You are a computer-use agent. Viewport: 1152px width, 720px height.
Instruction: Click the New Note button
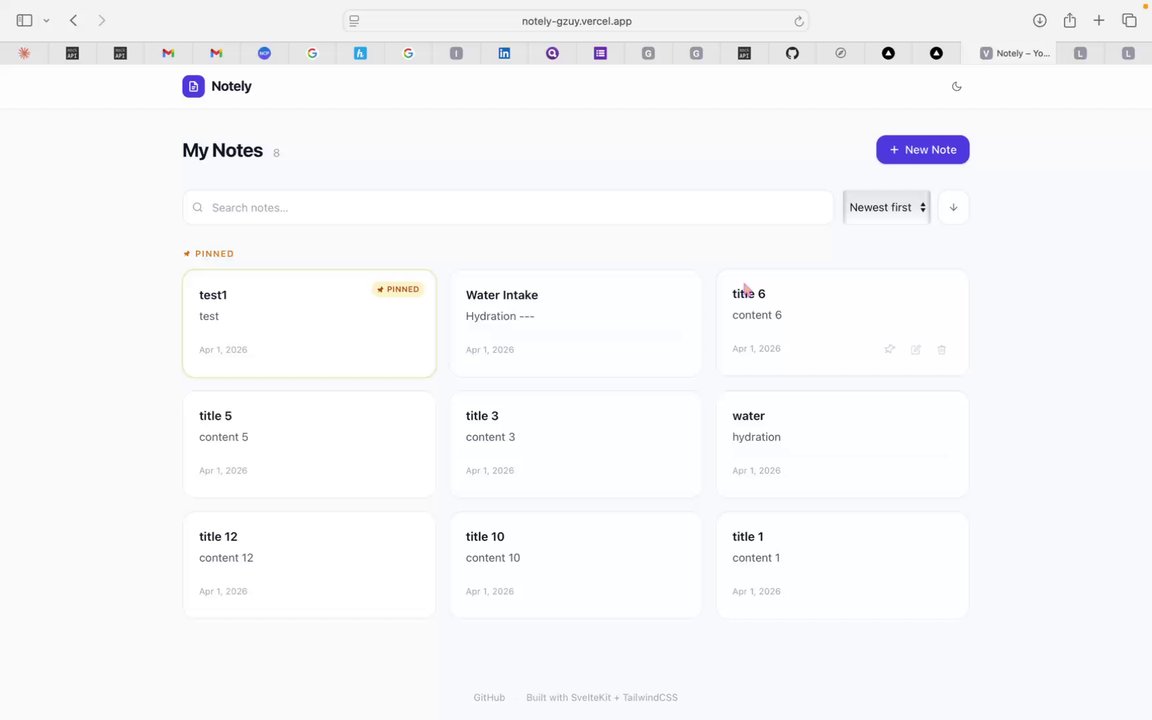[x=922, y=150]
